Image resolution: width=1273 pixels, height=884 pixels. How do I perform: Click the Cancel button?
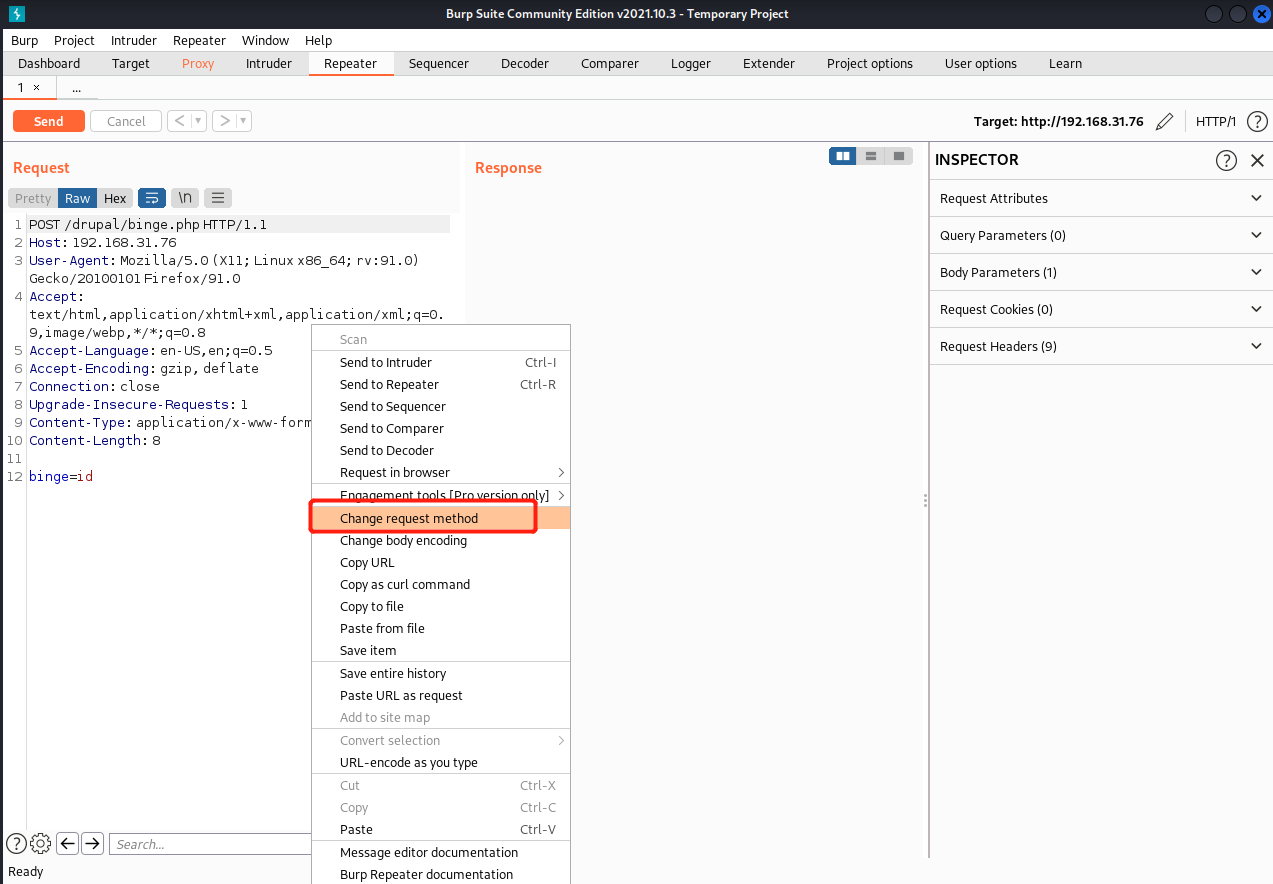point(126,121)
